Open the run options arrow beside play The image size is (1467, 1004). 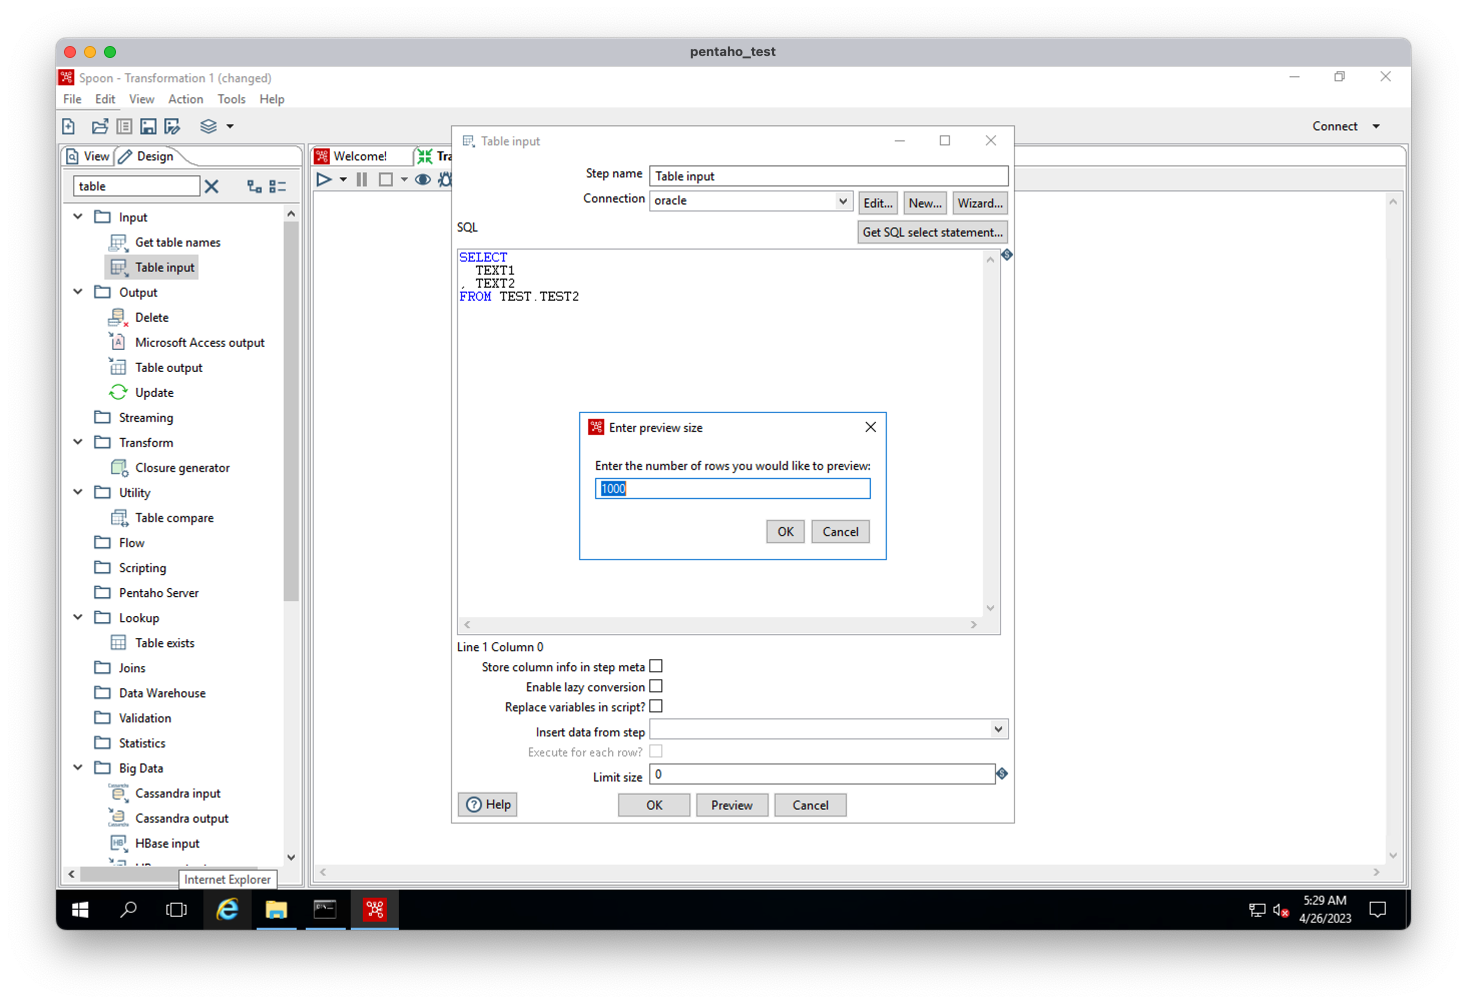pyautogui.click(x=343, y=180)
